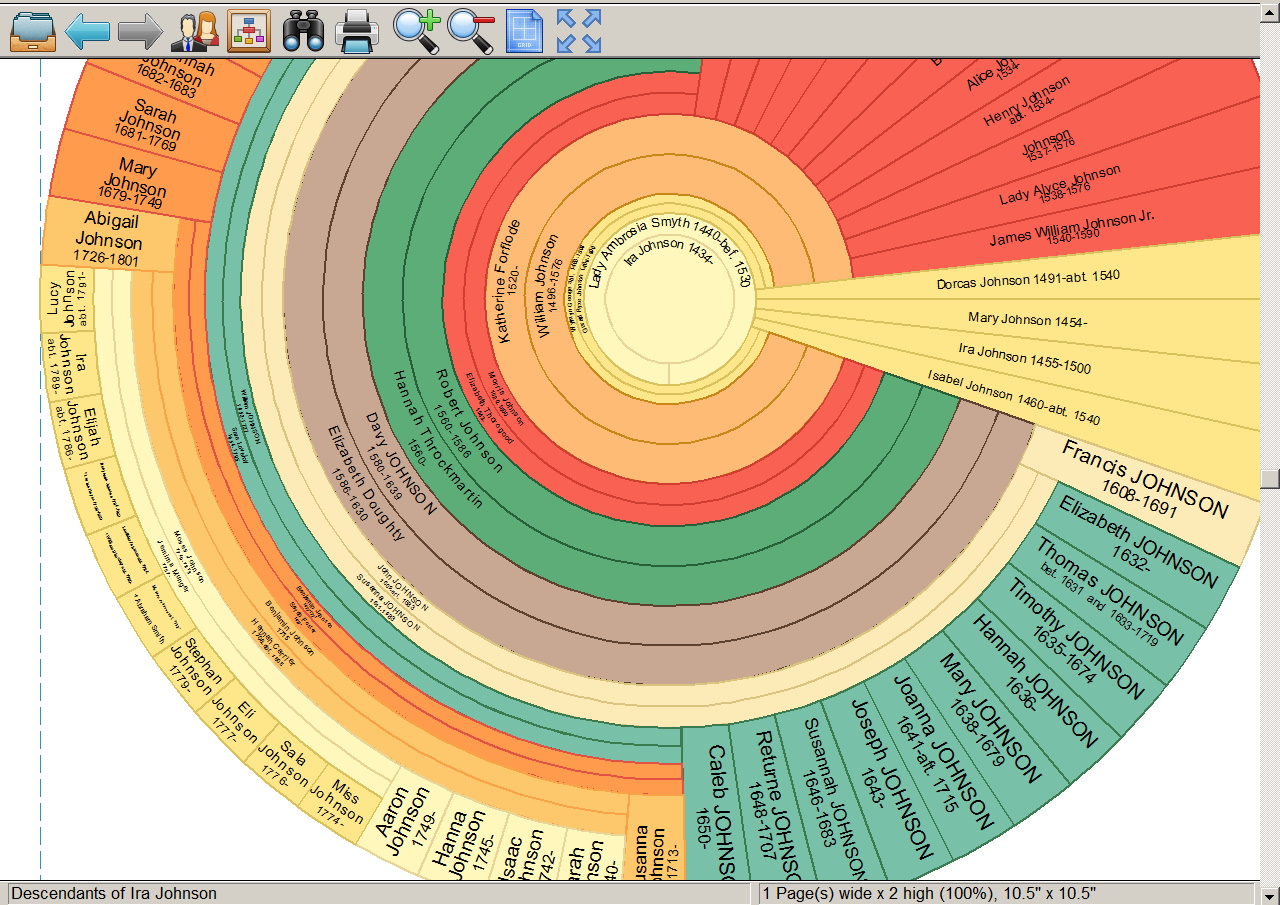Open the people selection icon

pos(195,31)
